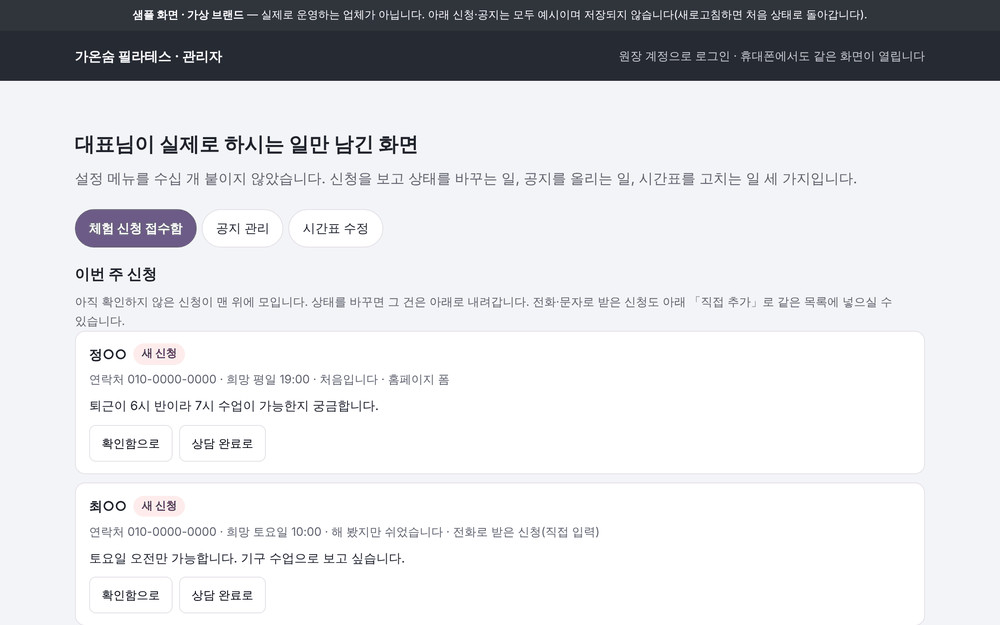Image resolution: width=1000 pixels, height=625 pixels.
Task: Open the 체험 신청 접수함 tab
Action: [135, 228]
